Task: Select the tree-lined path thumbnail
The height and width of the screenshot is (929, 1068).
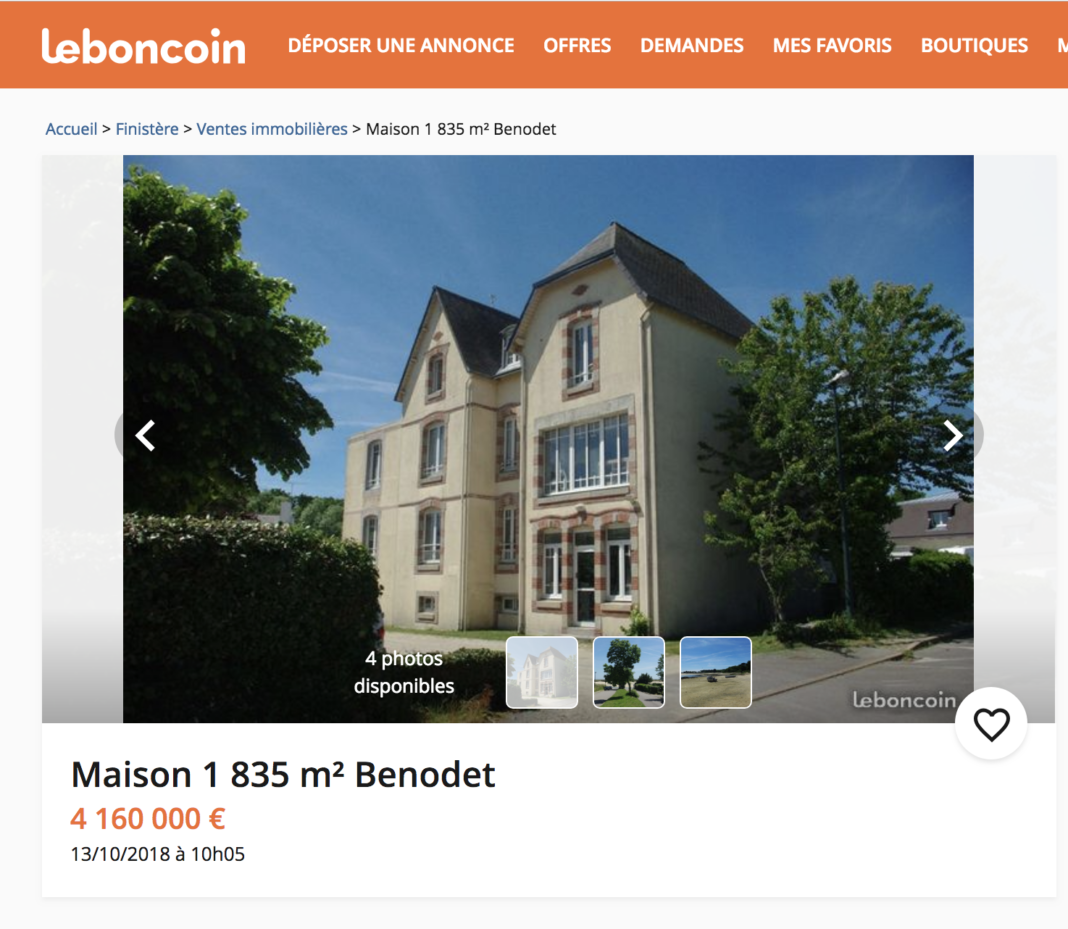Action: pos(629,672)
